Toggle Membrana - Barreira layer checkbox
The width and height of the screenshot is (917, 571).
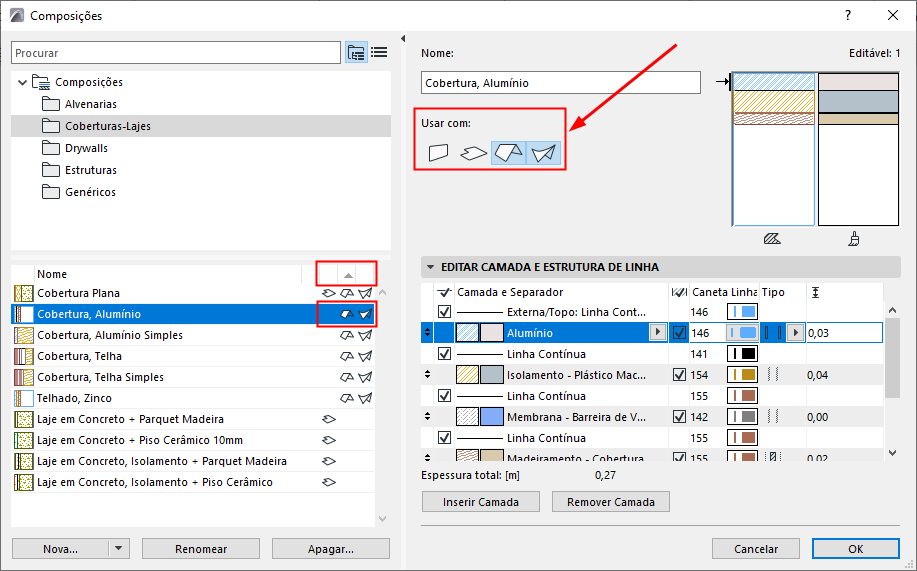[x=679, y=417]
